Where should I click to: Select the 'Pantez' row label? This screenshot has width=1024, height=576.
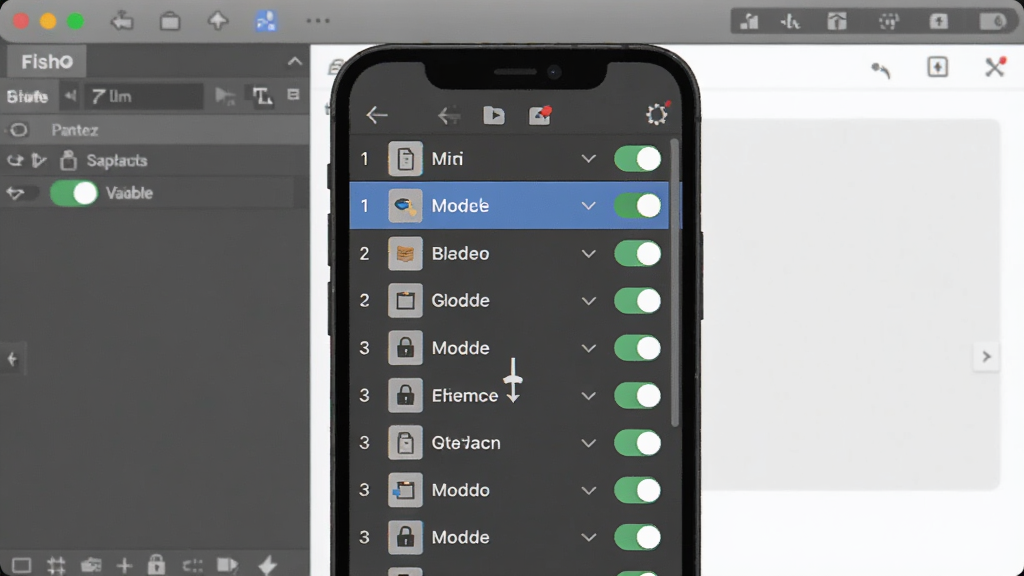(x=74, y=130)
